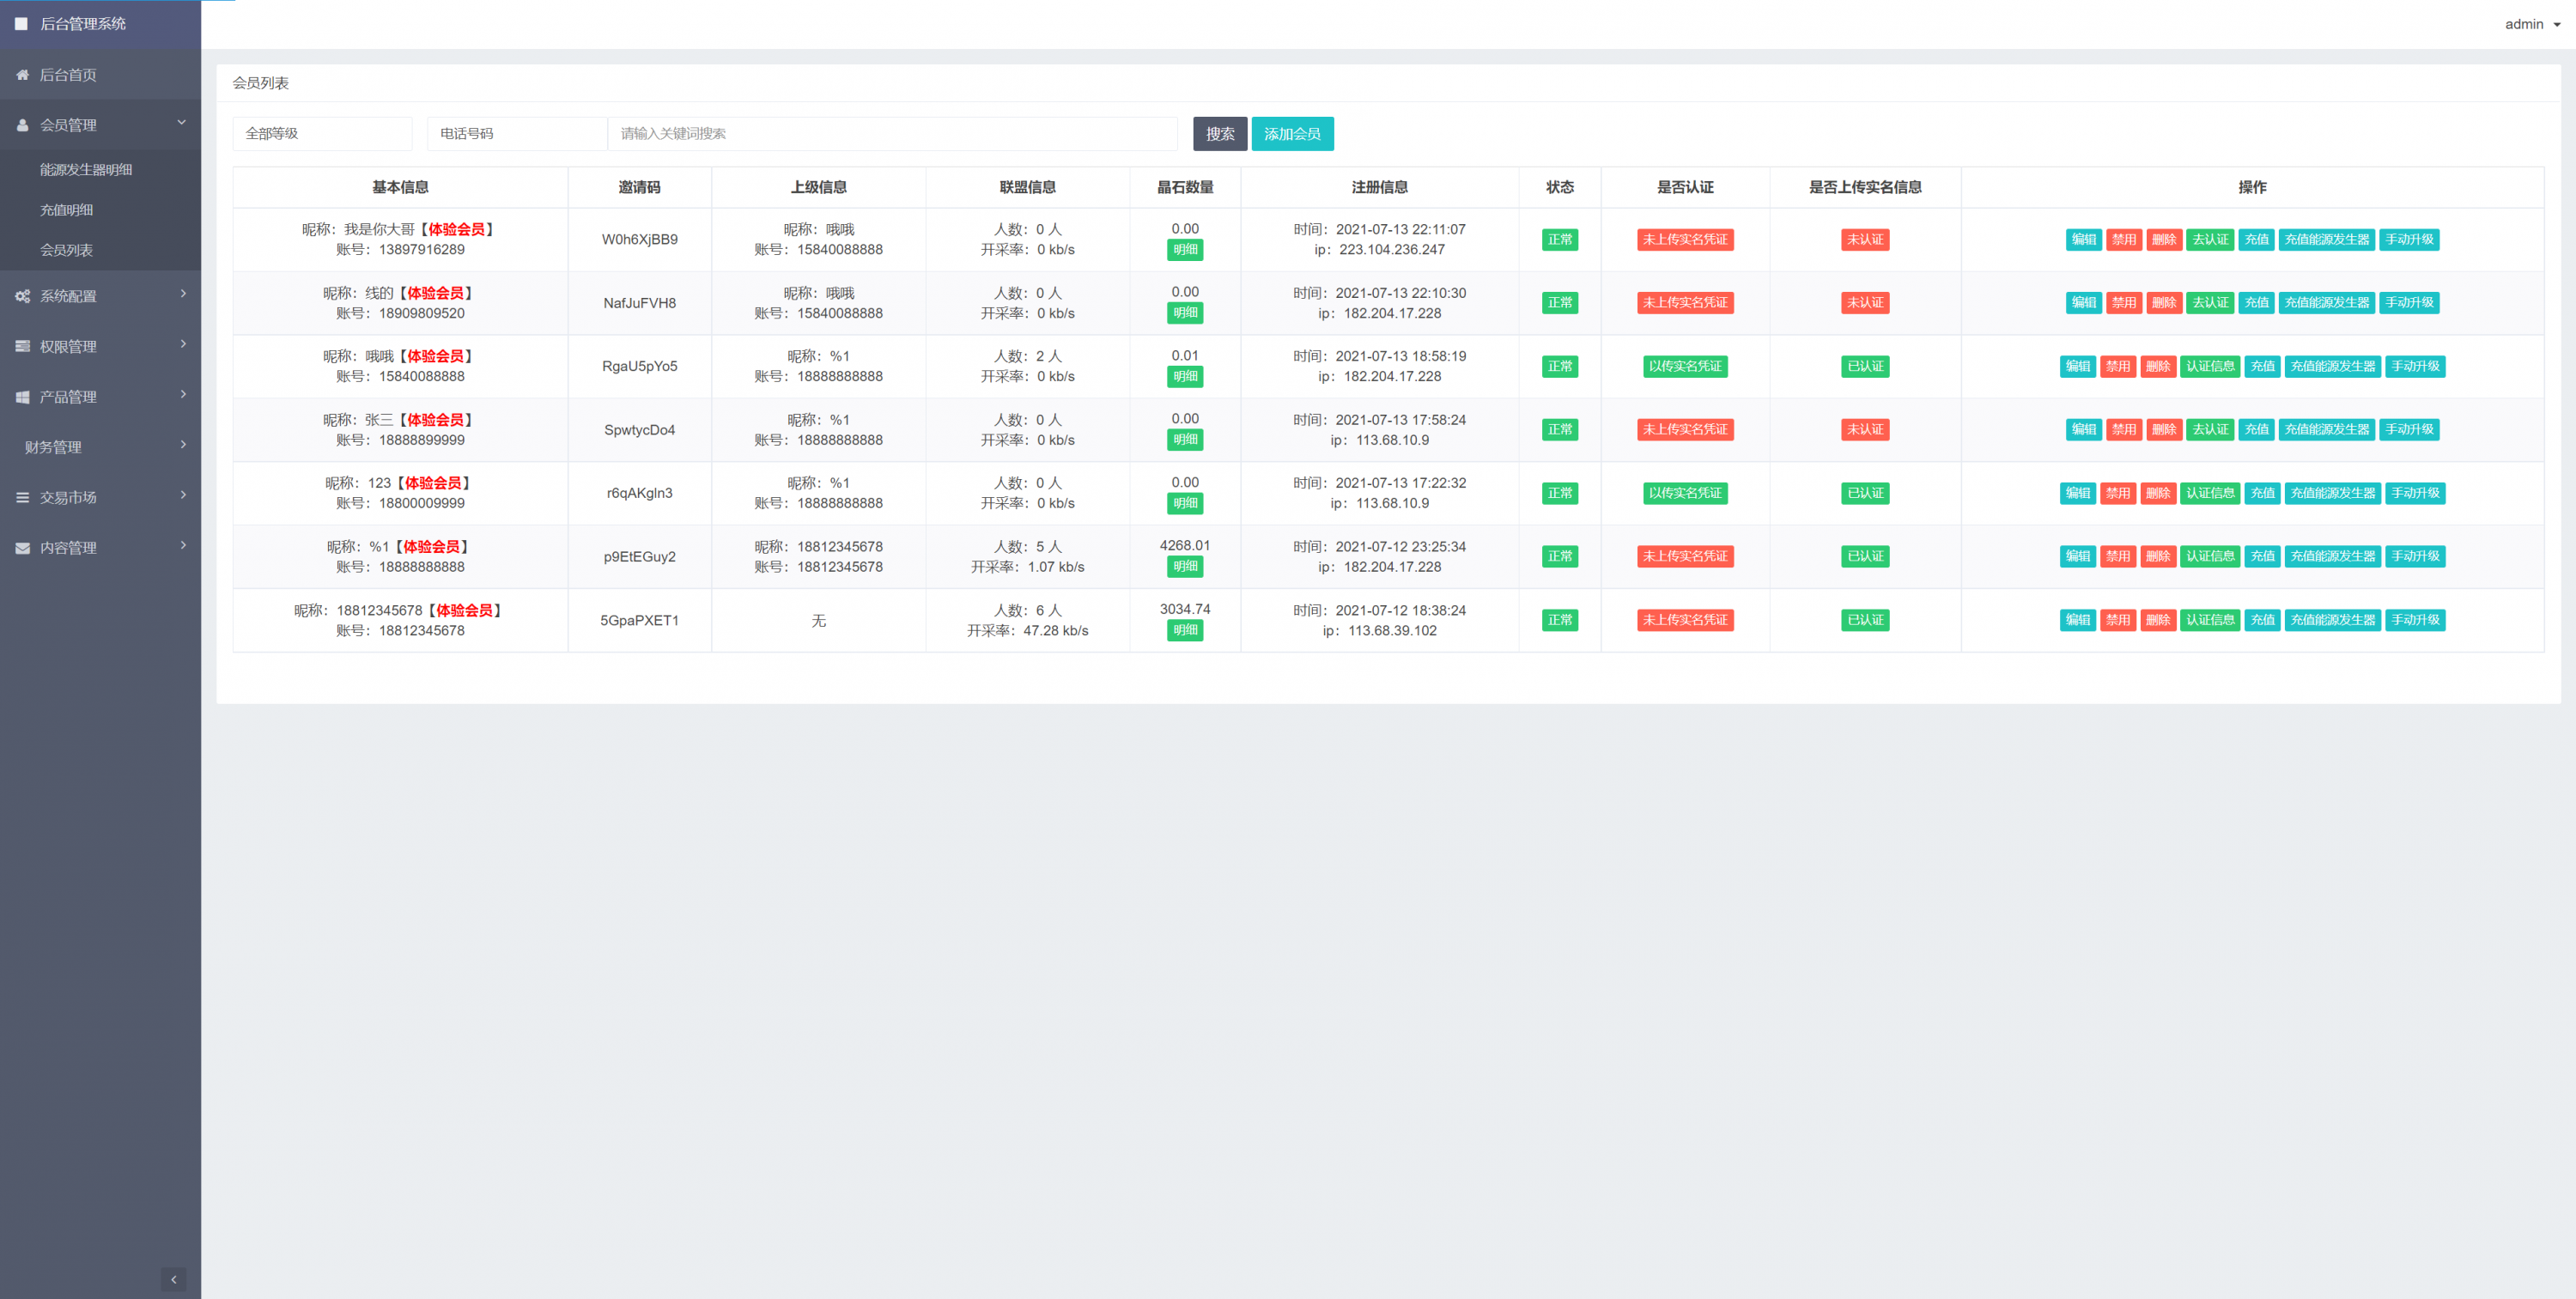2576x1299 pixels.
Task: Click the list icon beside 交易市场
Action: (x=22, y=497)
